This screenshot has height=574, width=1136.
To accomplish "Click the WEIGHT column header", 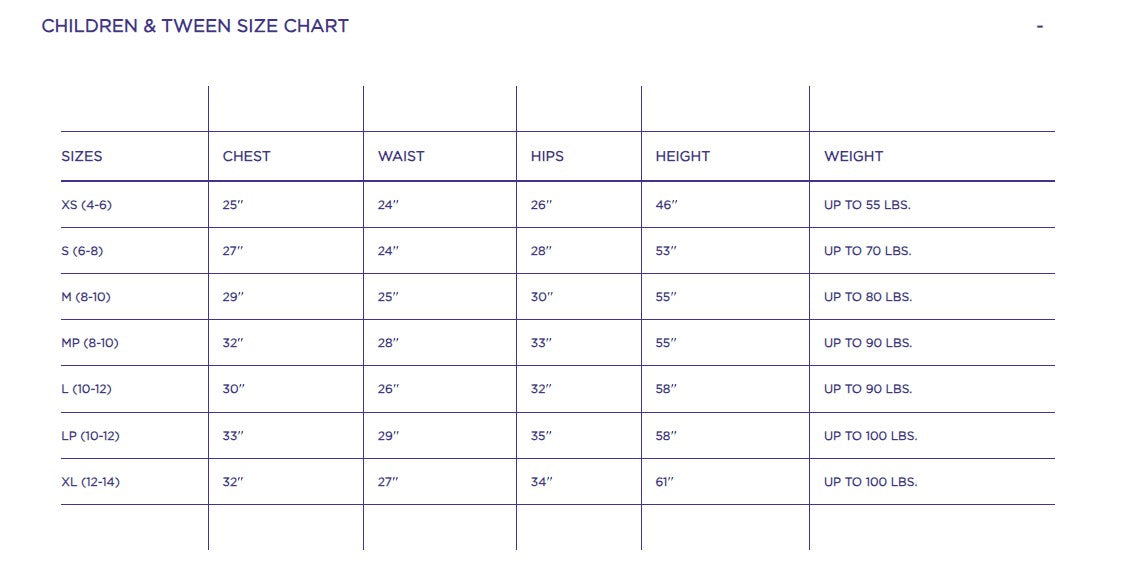I will pyautogui.click(x=853, y=156).
